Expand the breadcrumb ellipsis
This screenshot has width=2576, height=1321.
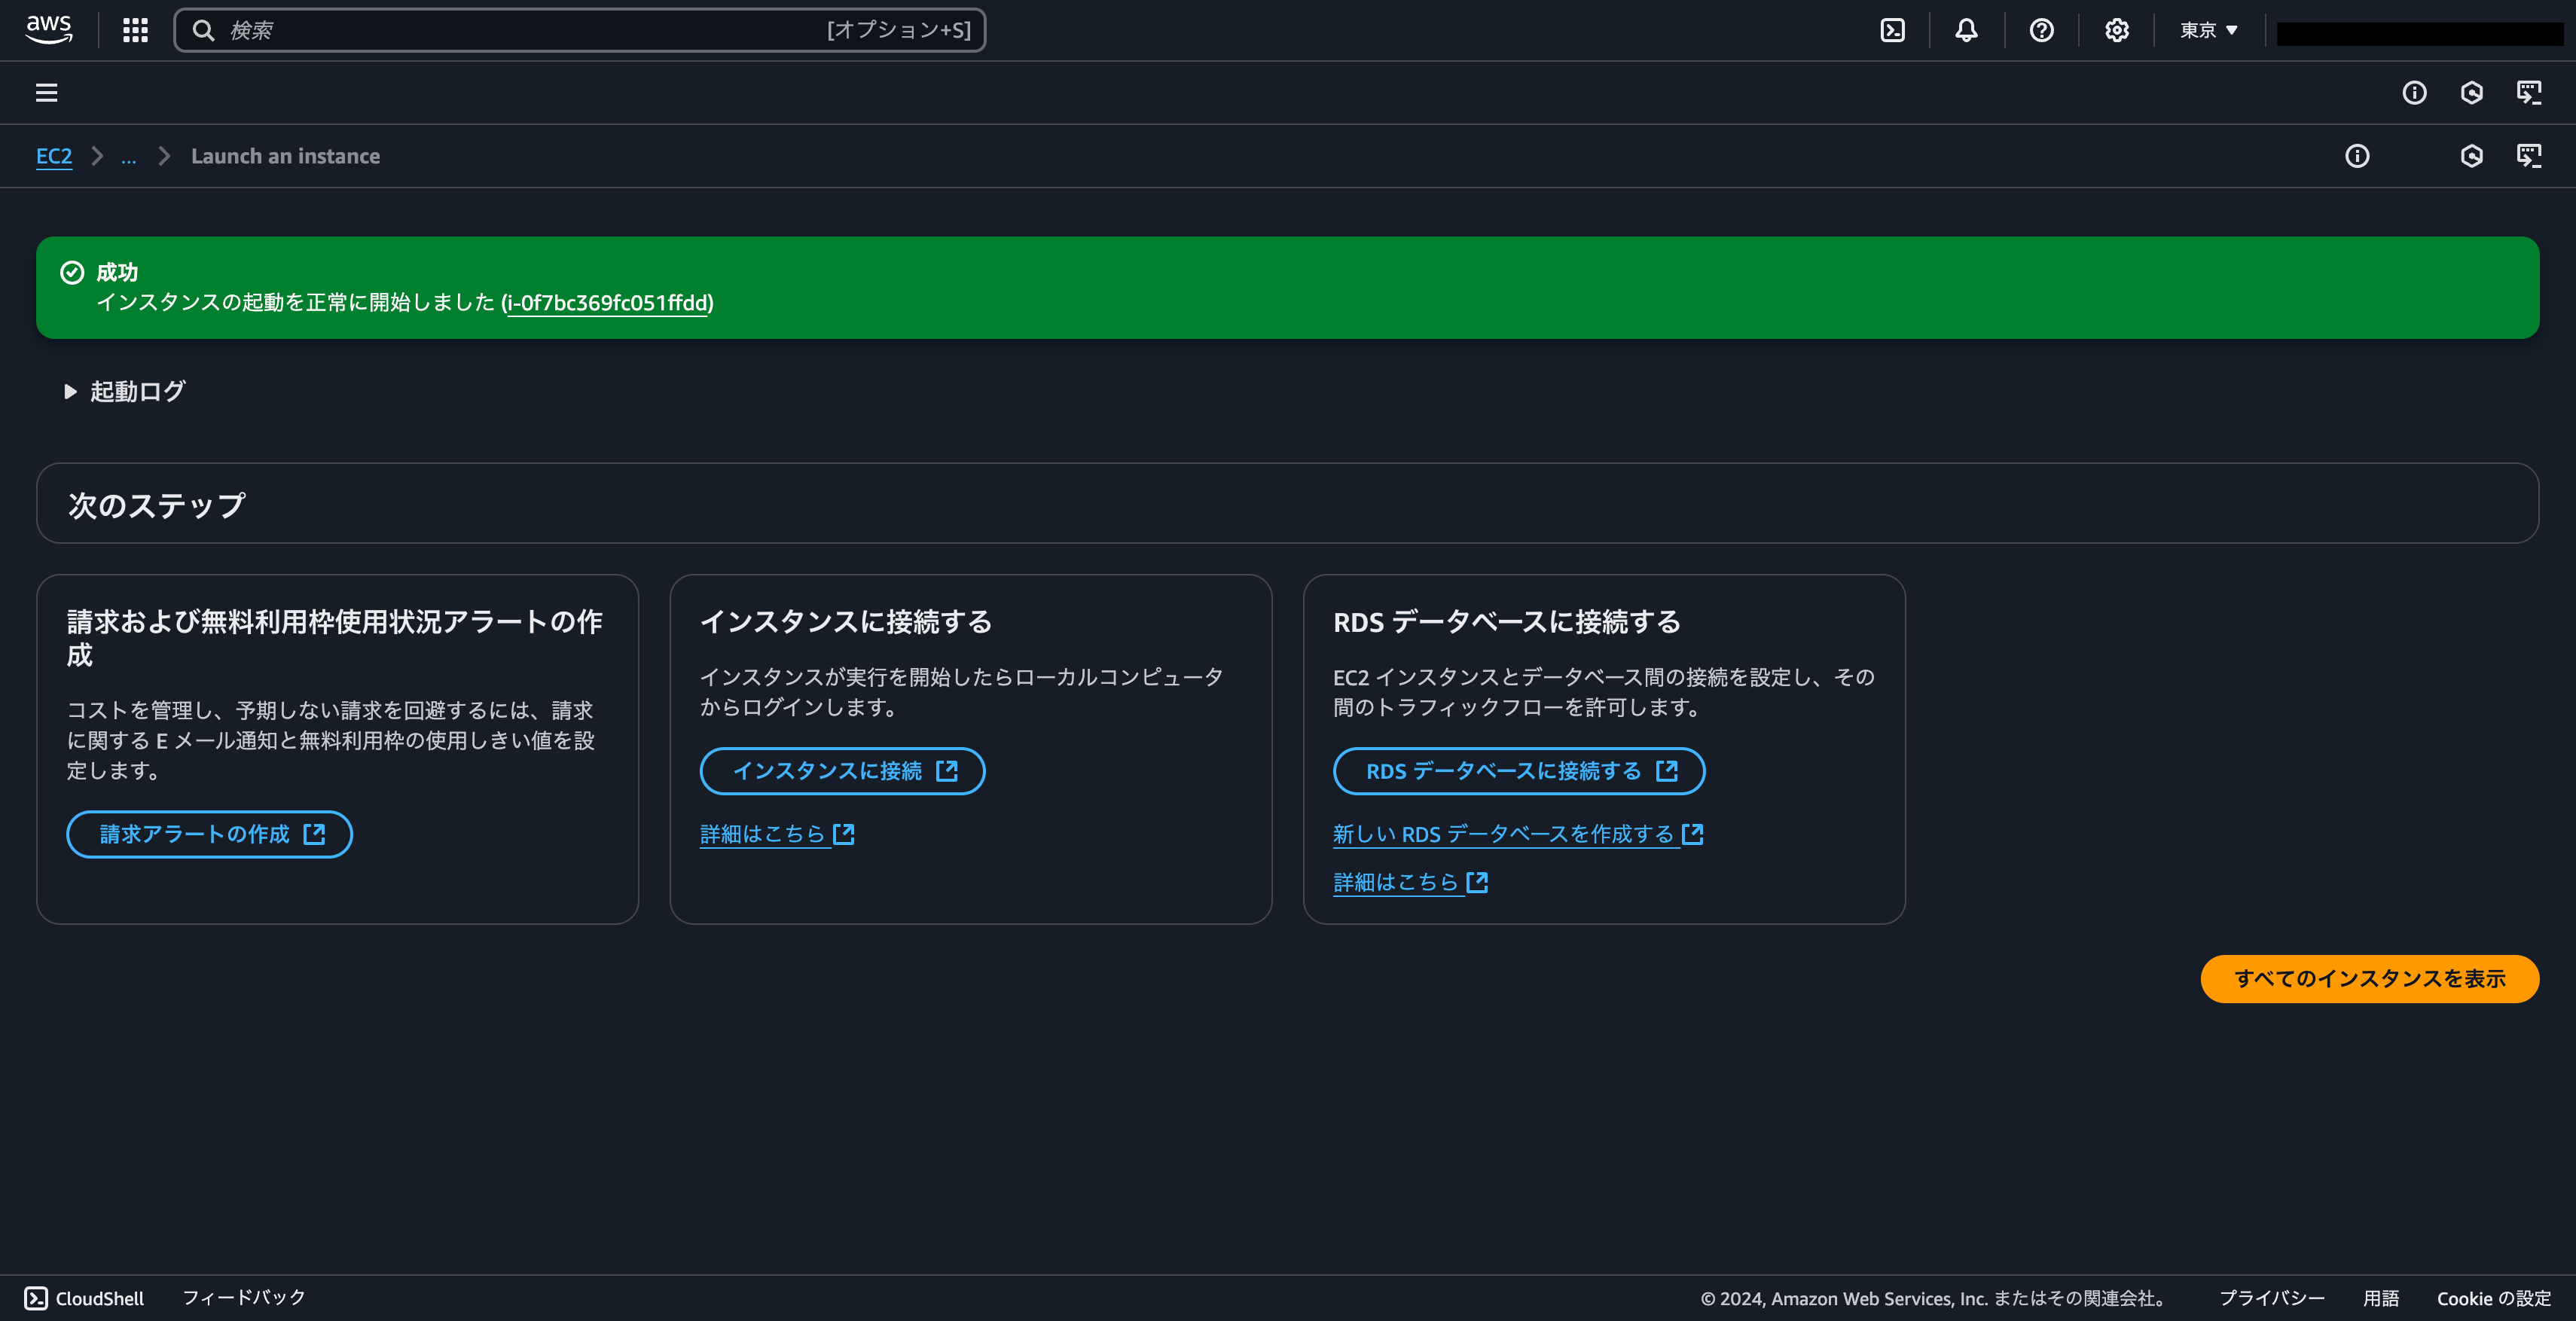(x=129, y=156)
